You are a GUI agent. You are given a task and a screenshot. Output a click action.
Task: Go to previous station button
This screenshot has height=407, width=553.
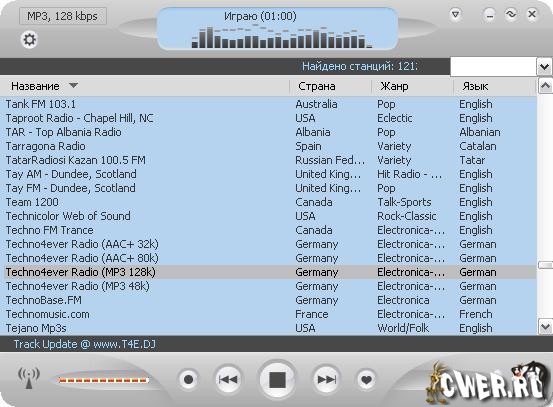[x=229, y=379]
